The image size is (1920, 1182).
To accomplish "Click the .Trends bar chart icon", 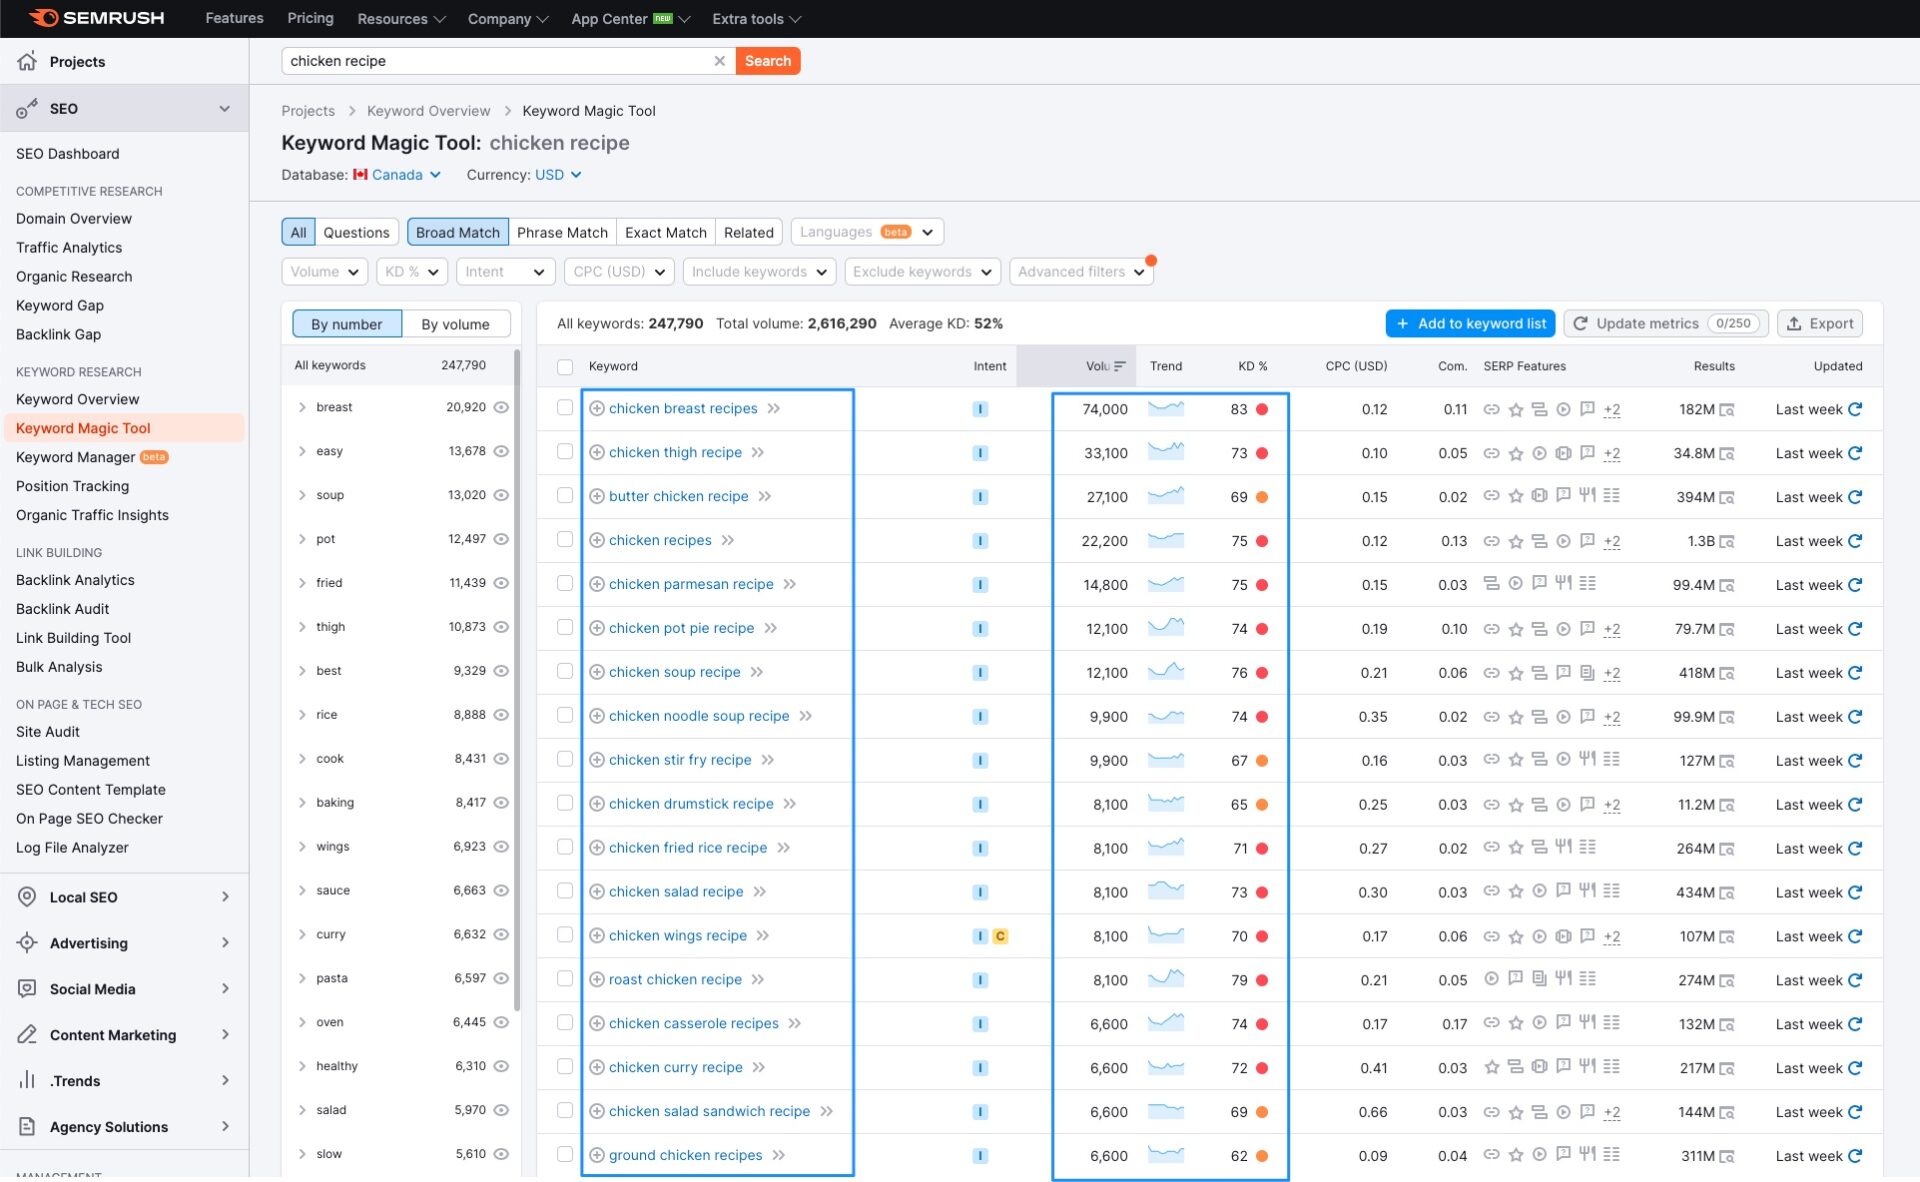I will click(x=27, y=1080).
